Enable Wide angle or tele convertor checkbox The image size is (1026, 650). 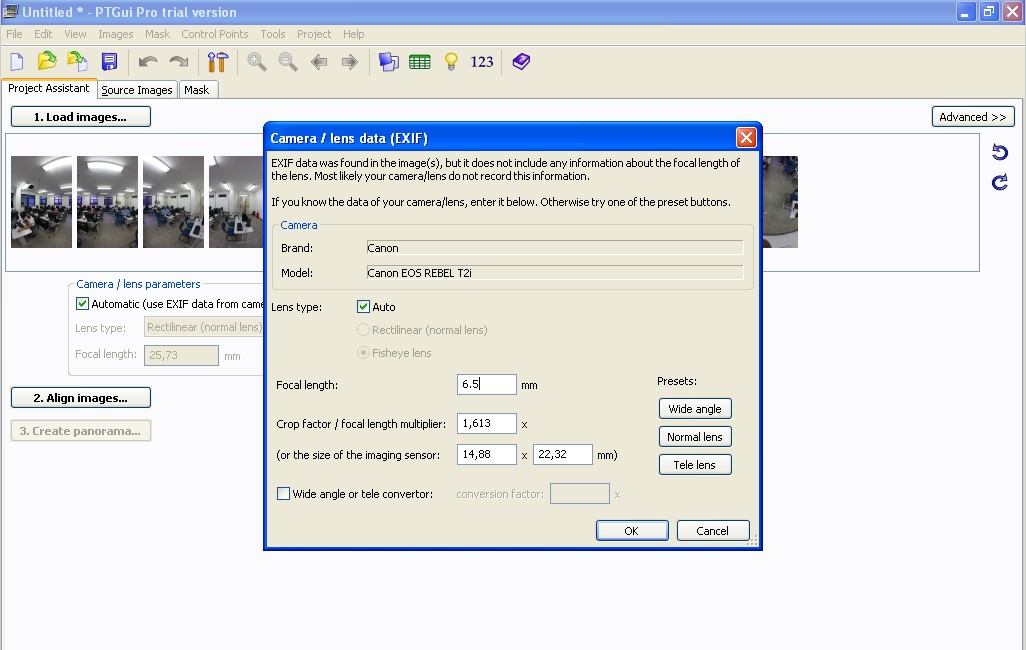(283, 494)
